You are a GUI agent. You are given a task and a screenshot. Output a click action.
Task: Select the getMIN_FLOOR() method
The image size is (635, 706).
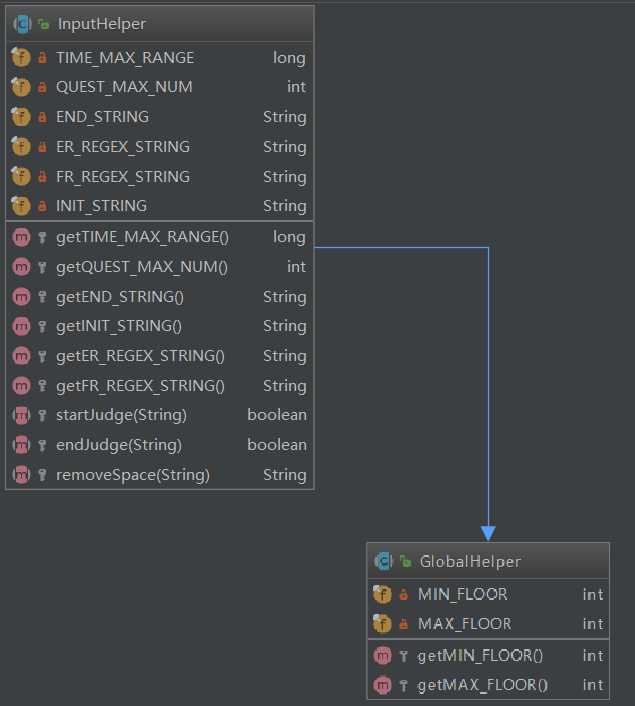(x=480, y=656)
